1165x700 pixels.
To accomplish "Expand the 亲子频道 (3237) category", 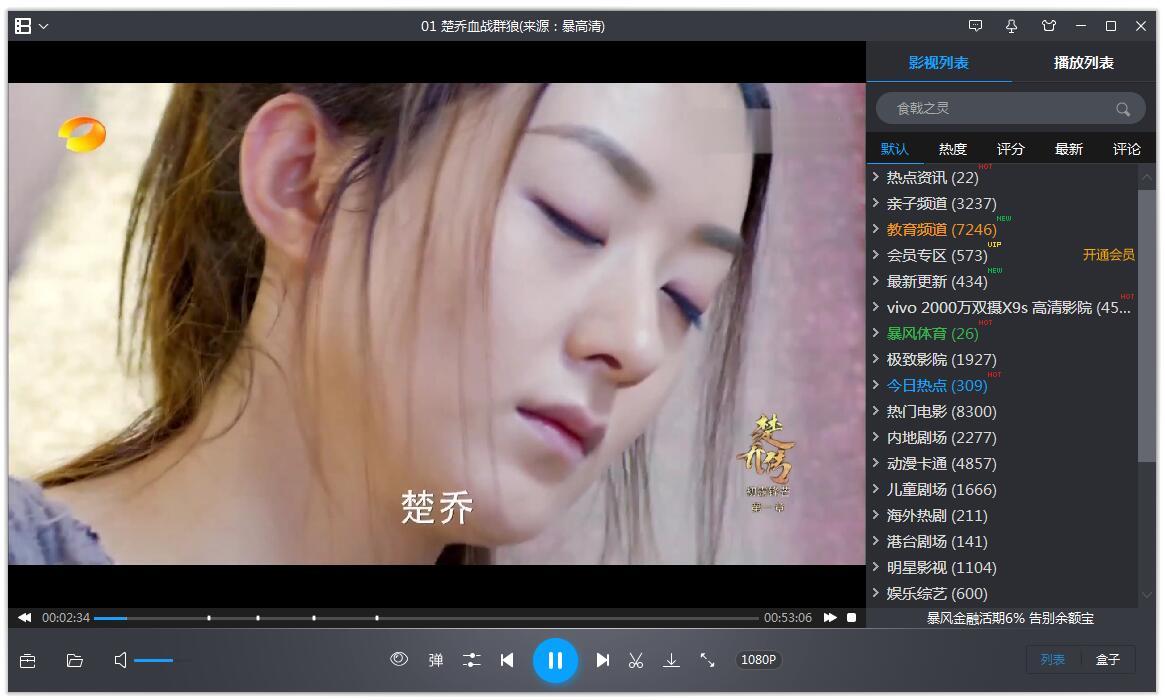I will pyautogui.click(x=876, y=203).
